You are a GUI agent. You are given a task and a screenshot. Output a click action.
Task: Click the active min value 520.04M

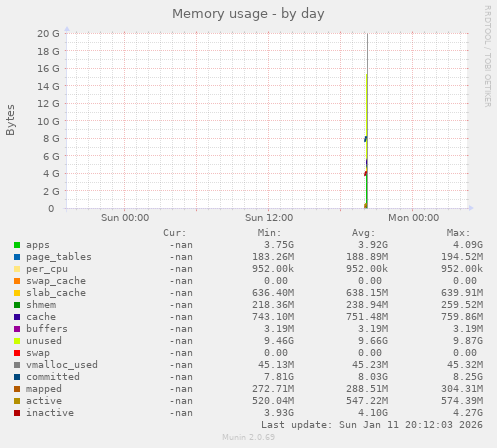tap(273, 401)
